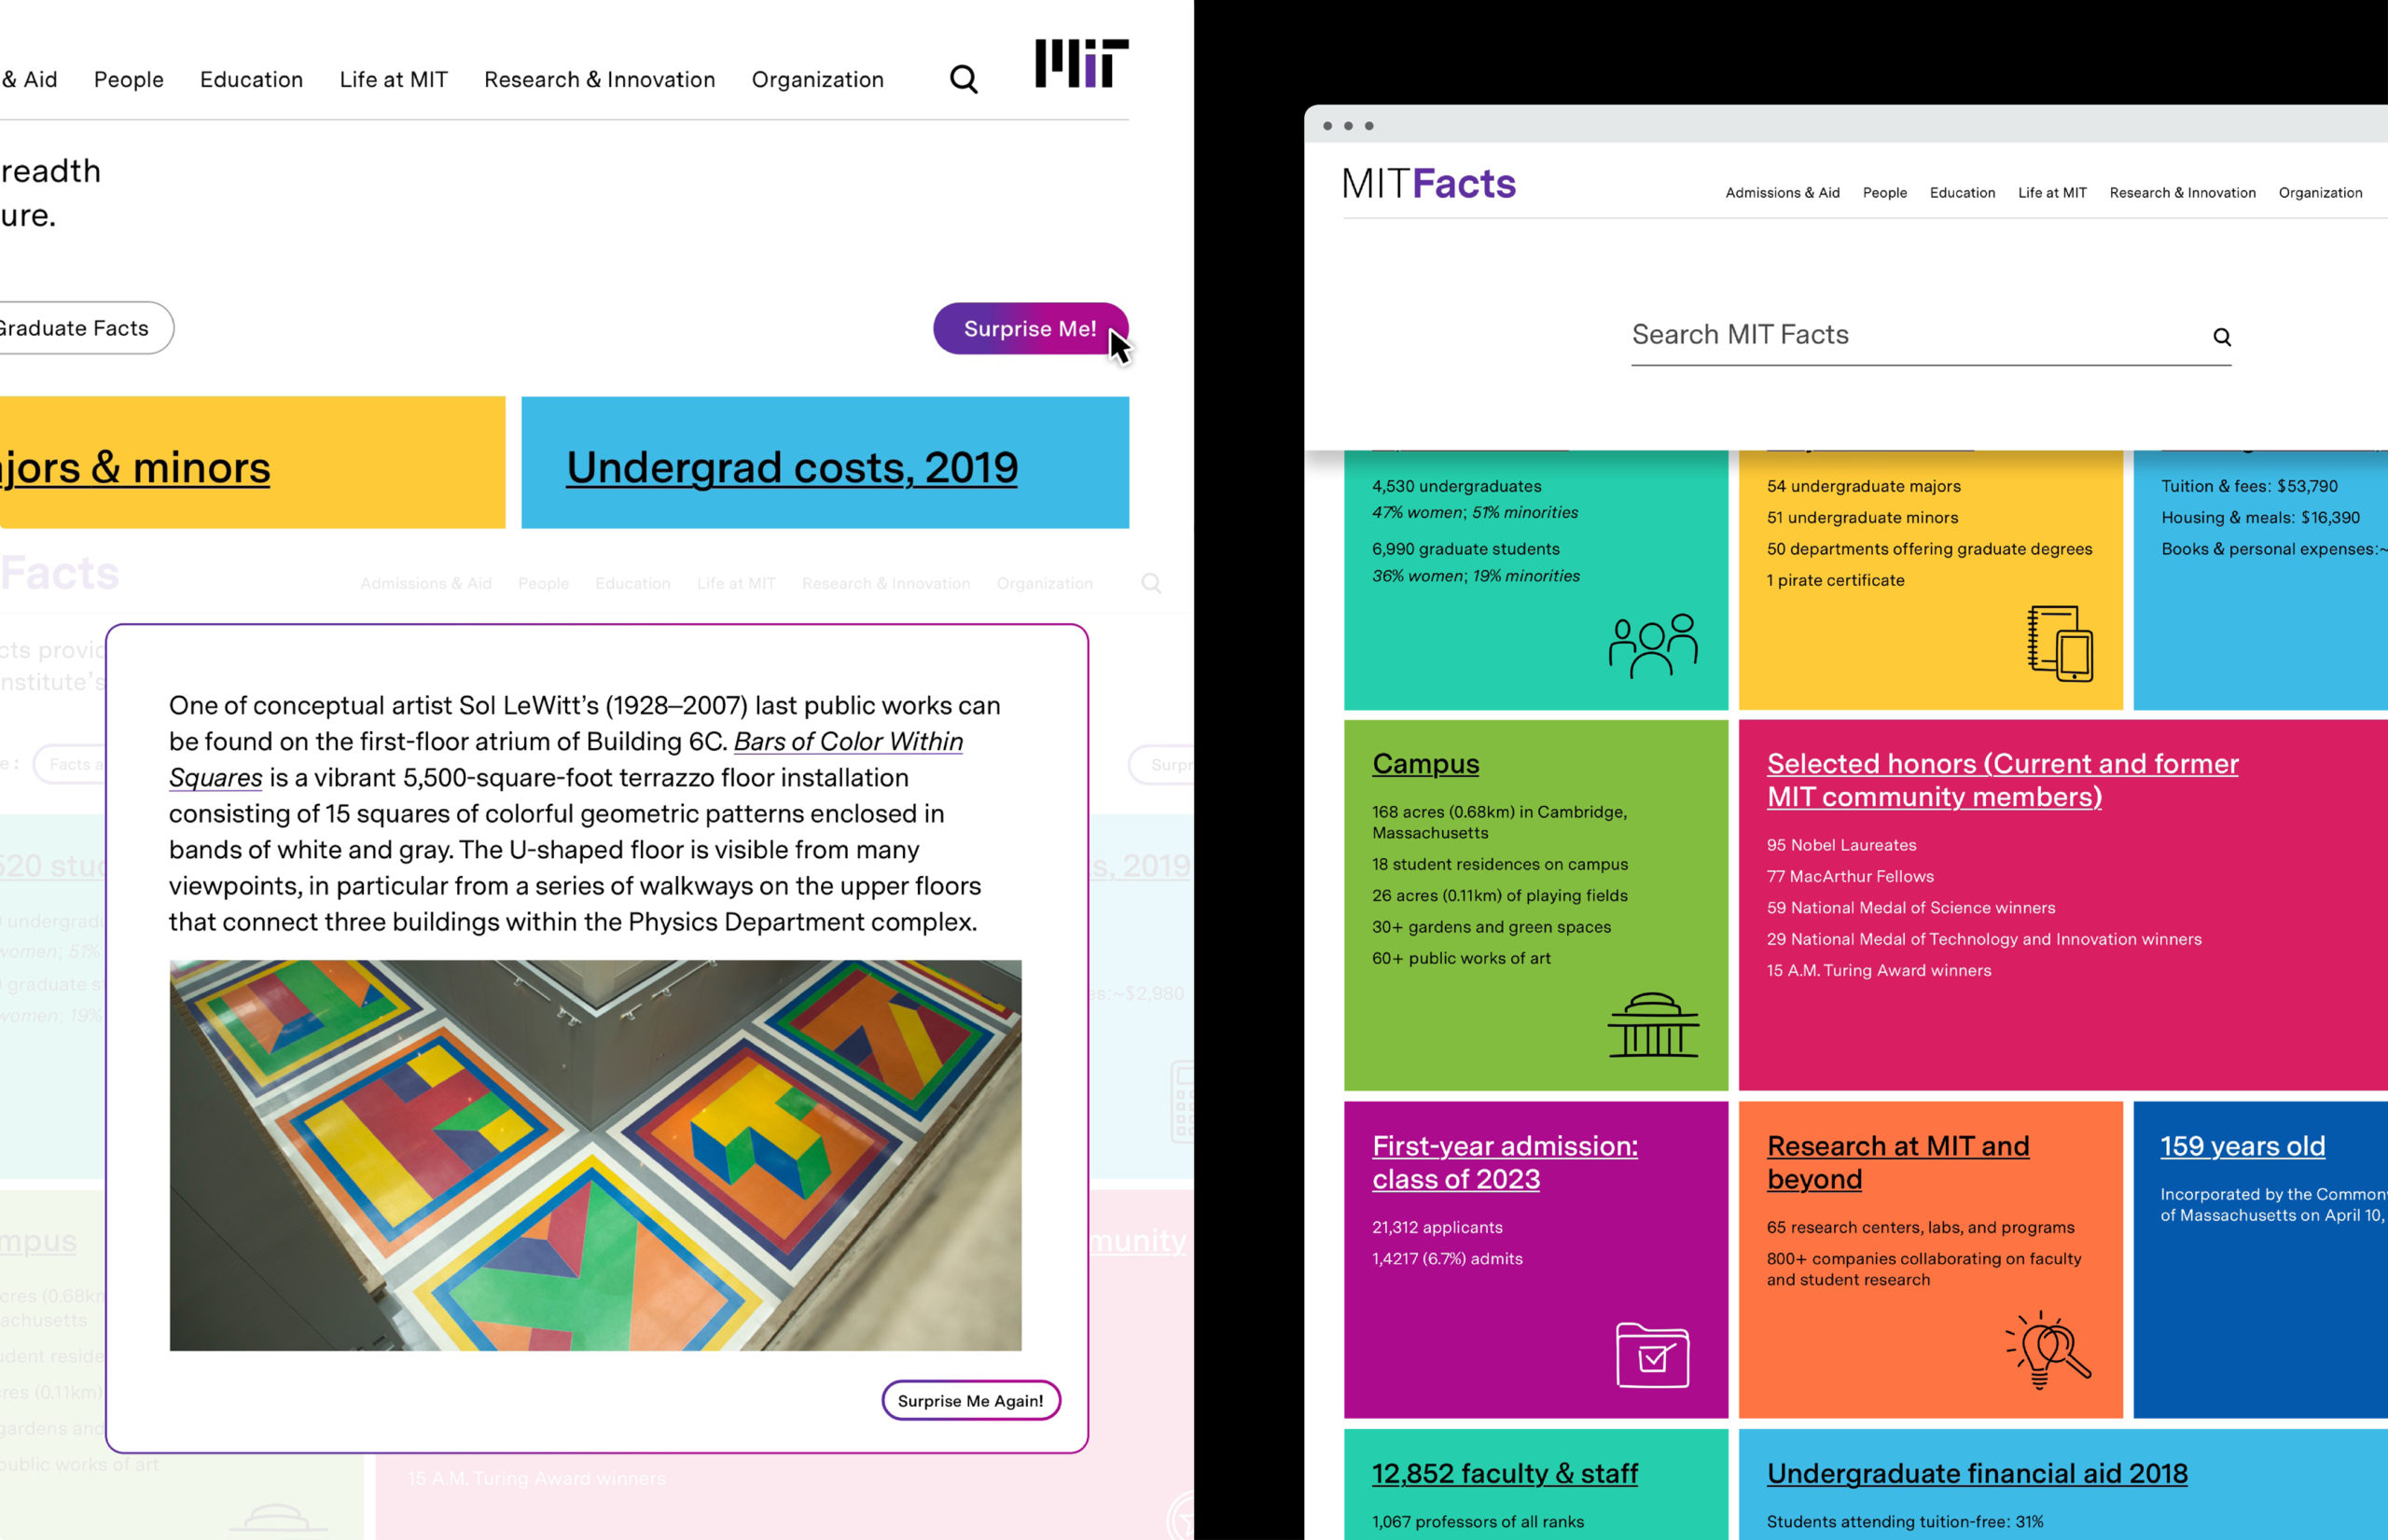Click '1,067 professors of all ranks' text
2388x1540 pixels.
[x=1477, y=1522]
